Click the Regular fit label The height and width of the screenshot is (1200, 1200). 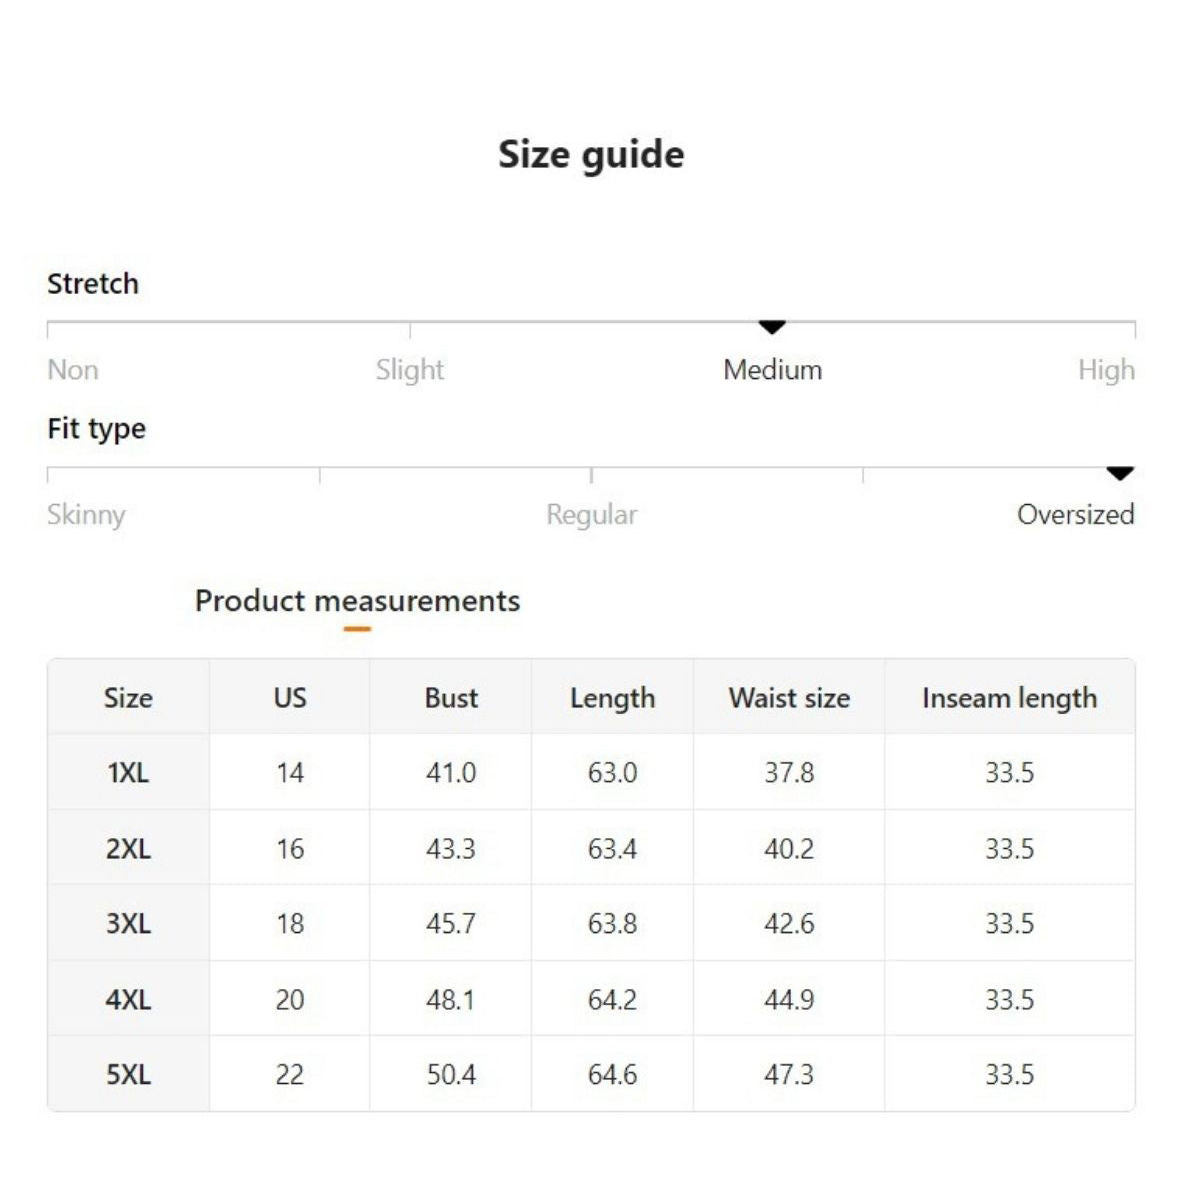tap(591, 515)
